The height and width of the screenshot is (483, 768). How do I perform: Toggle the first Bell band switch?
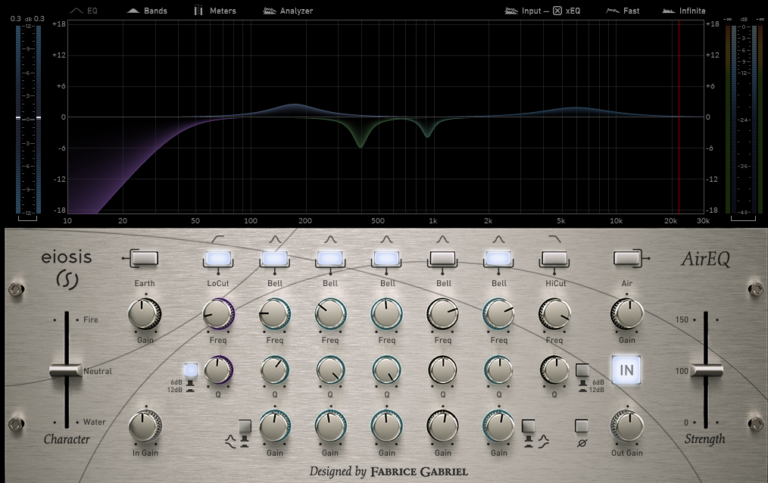point(274,258)
